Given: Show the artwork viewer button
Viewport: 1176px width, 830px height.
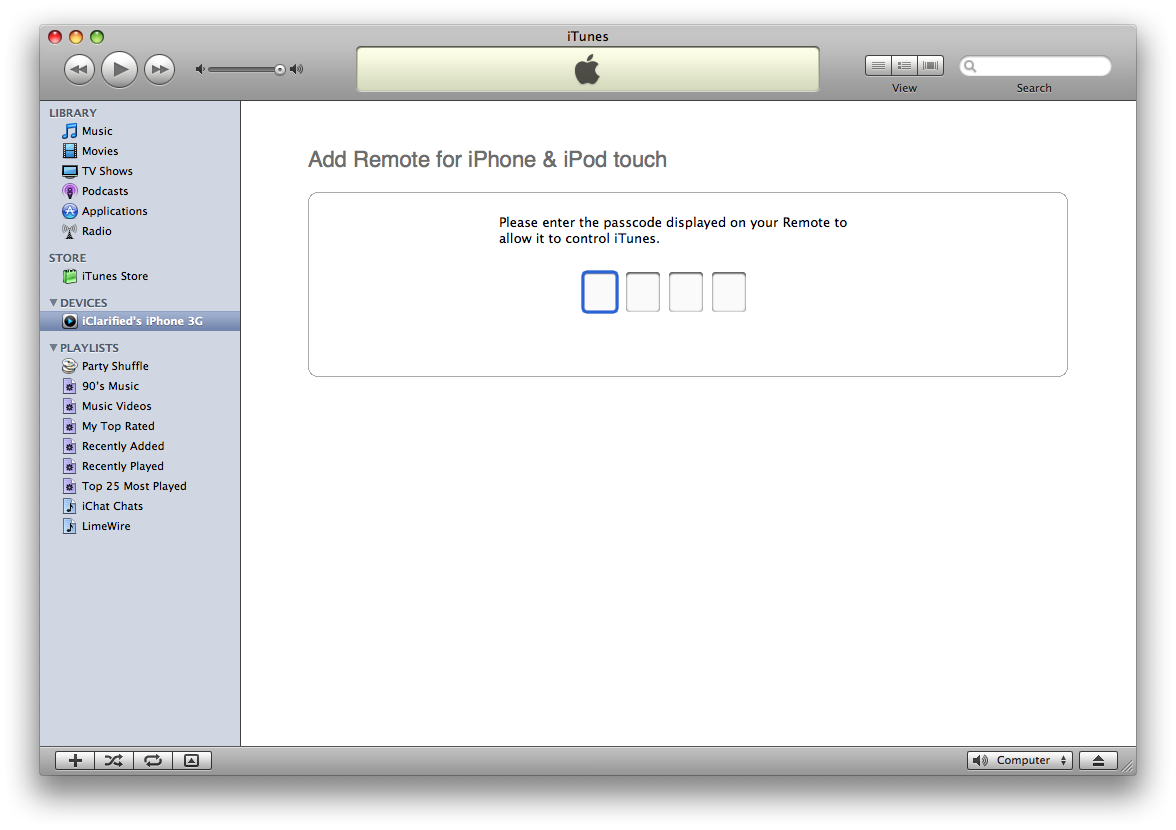Looking at the screenshot, I should point(192,760).
